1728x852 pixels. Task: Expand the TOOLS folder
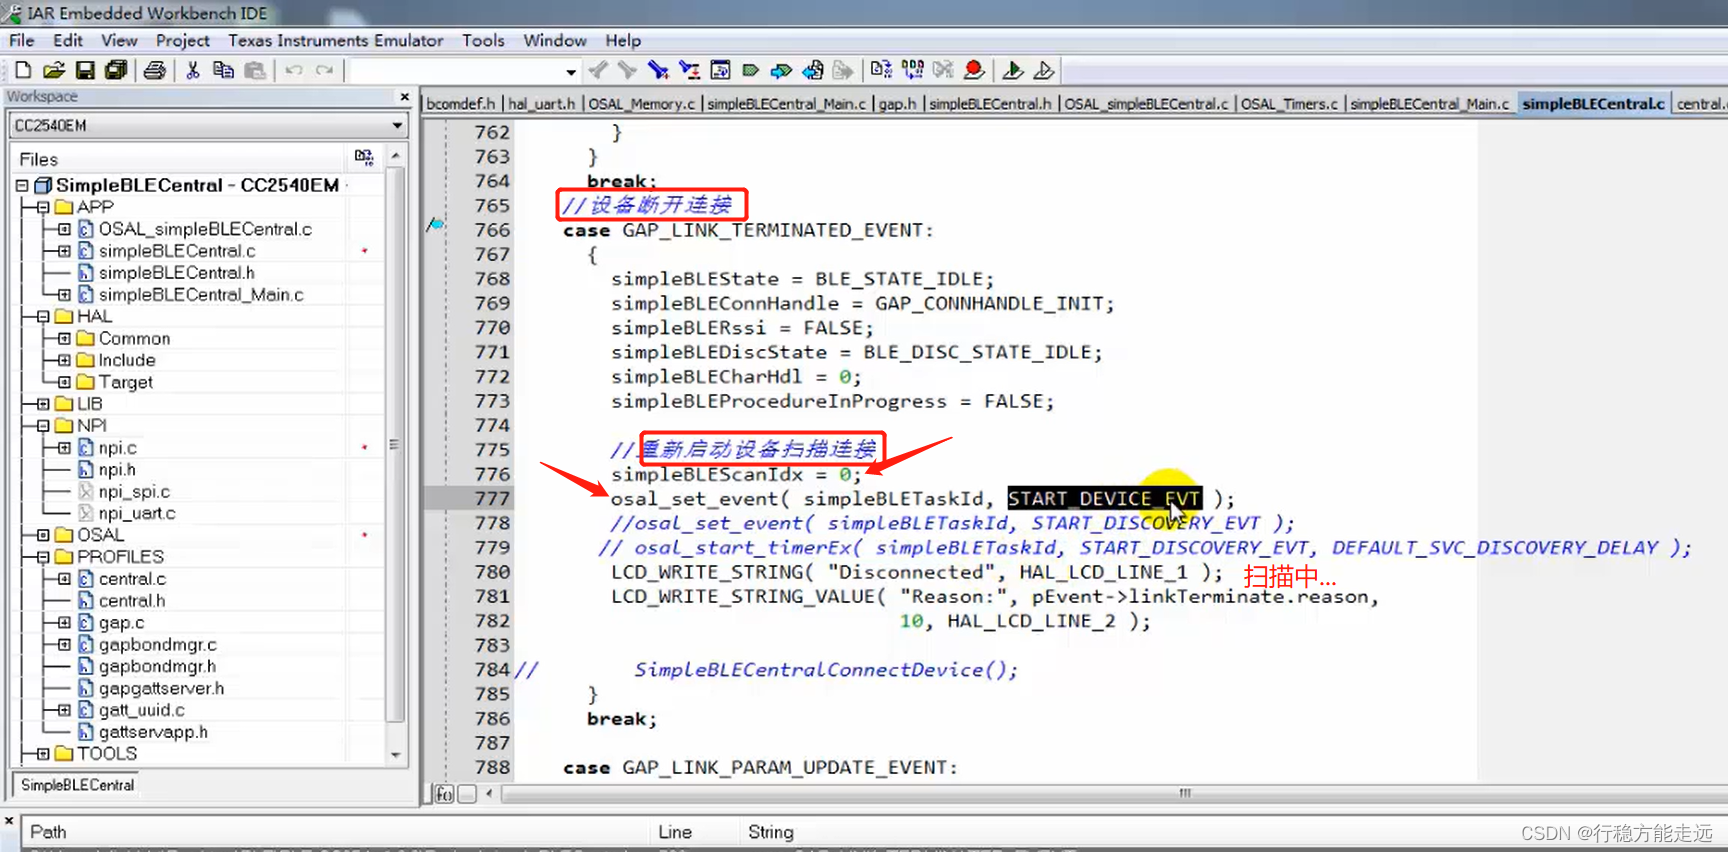pos(43,754)
